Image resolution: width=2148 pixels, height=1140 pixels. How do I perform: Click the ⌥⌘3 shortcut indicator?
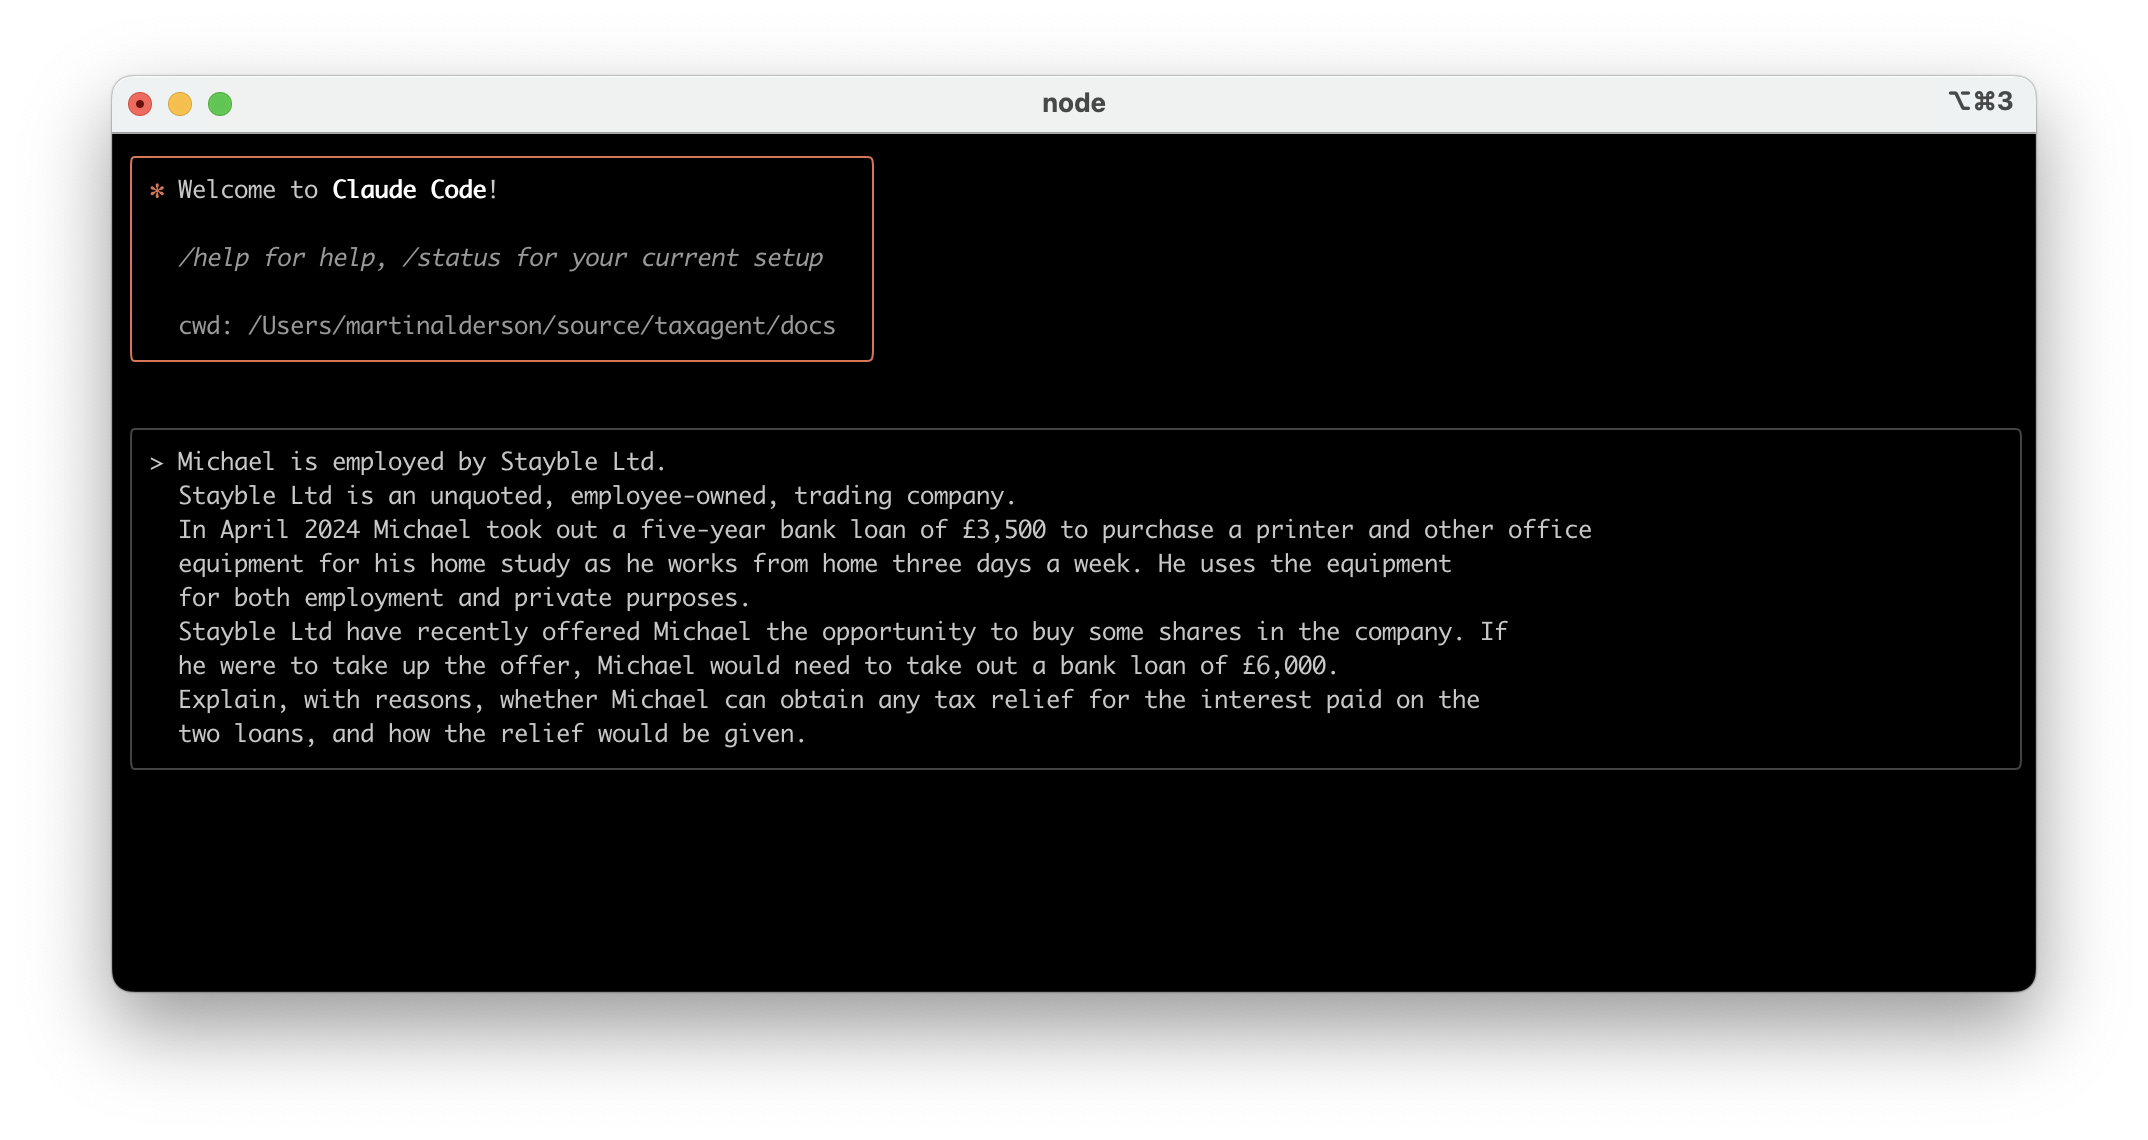tap(1980, 101)
